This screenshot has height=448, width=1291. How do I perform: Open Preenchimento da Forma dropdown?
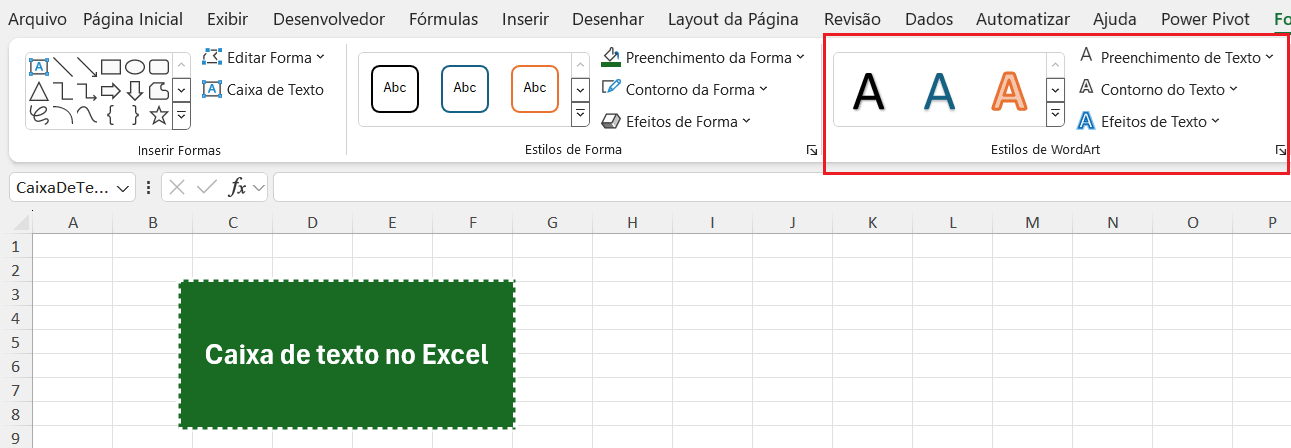pos(799,58)
